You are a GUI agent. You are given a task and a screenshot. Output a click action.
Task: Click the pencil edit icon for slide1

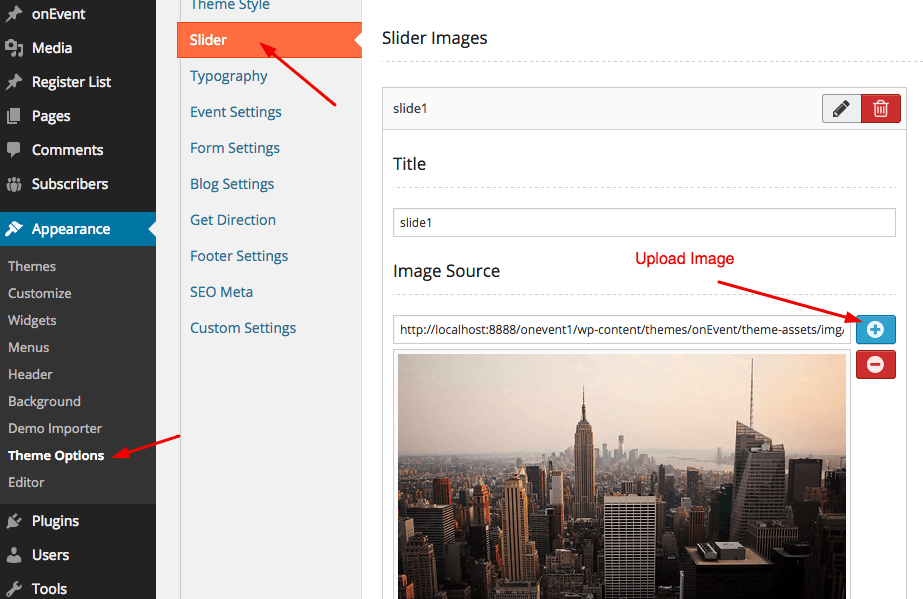[x=841, y=108]
